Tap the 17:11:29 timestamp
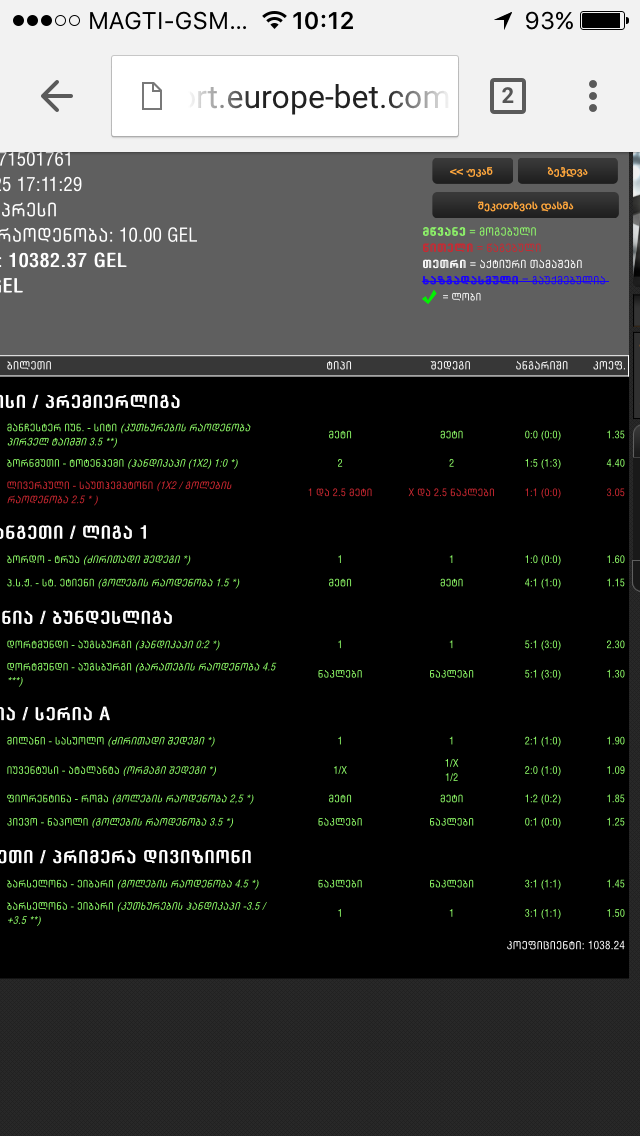 (x=51, y=184)
